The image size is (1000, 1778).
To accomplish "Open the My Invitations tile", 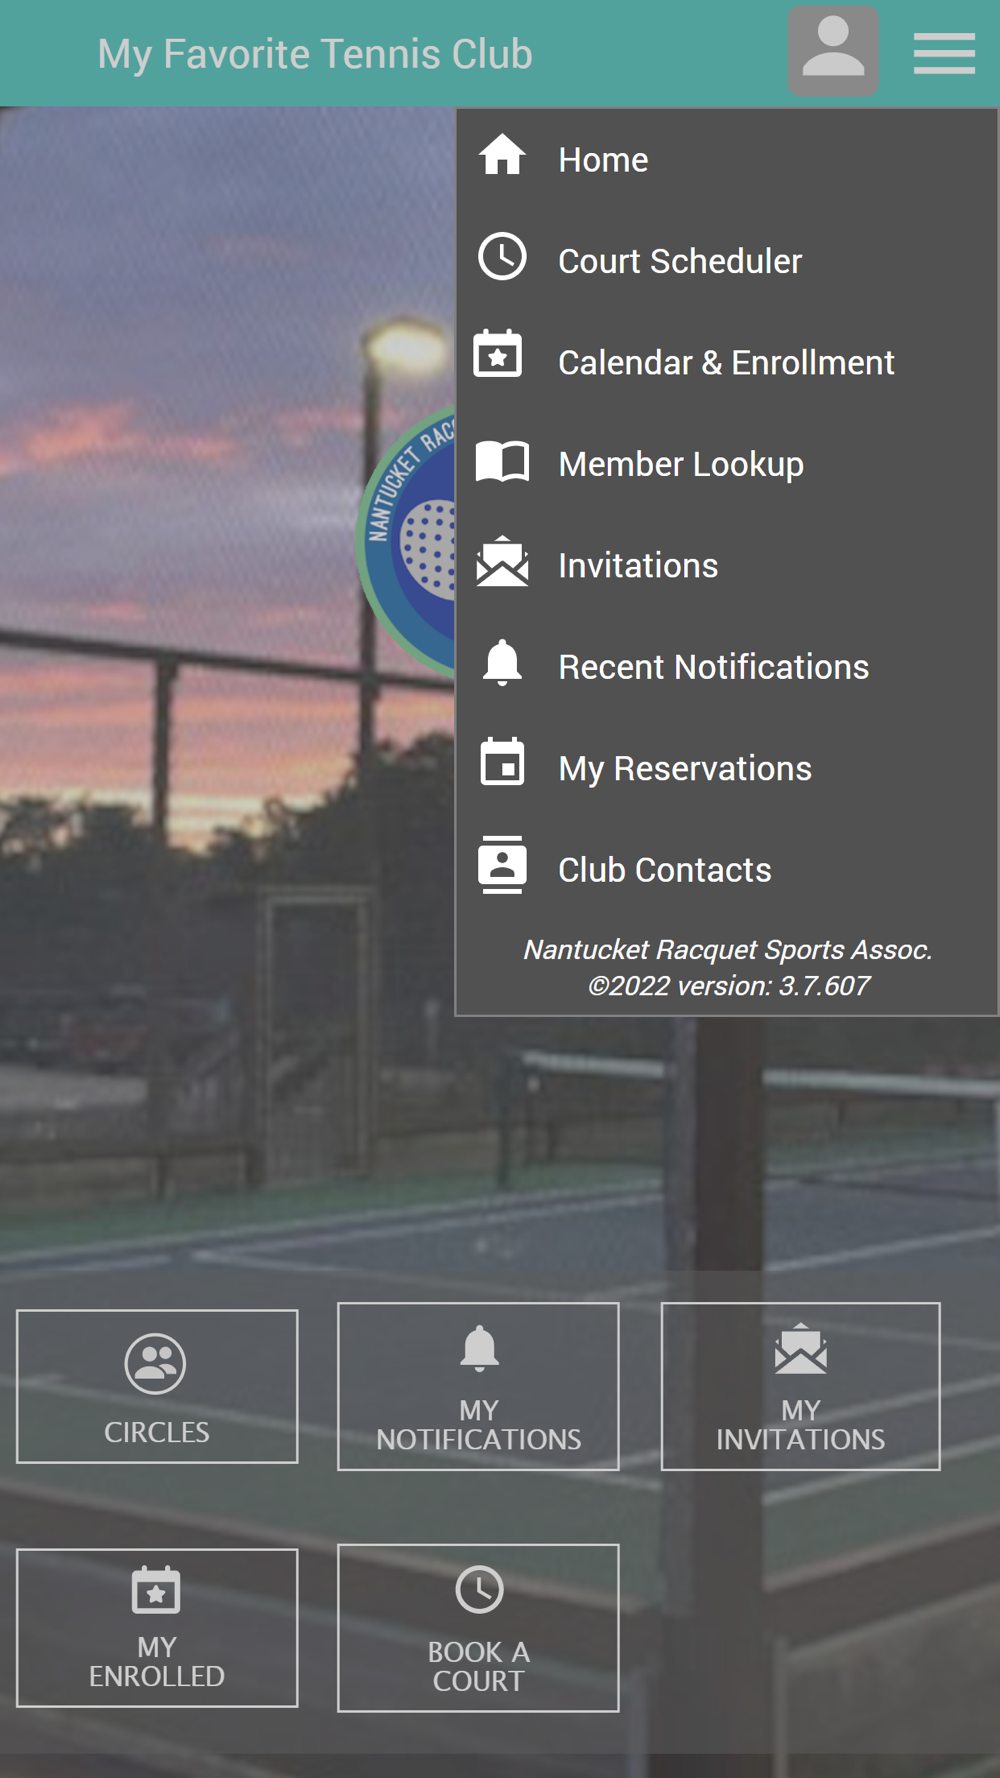I will [800, 1386].
